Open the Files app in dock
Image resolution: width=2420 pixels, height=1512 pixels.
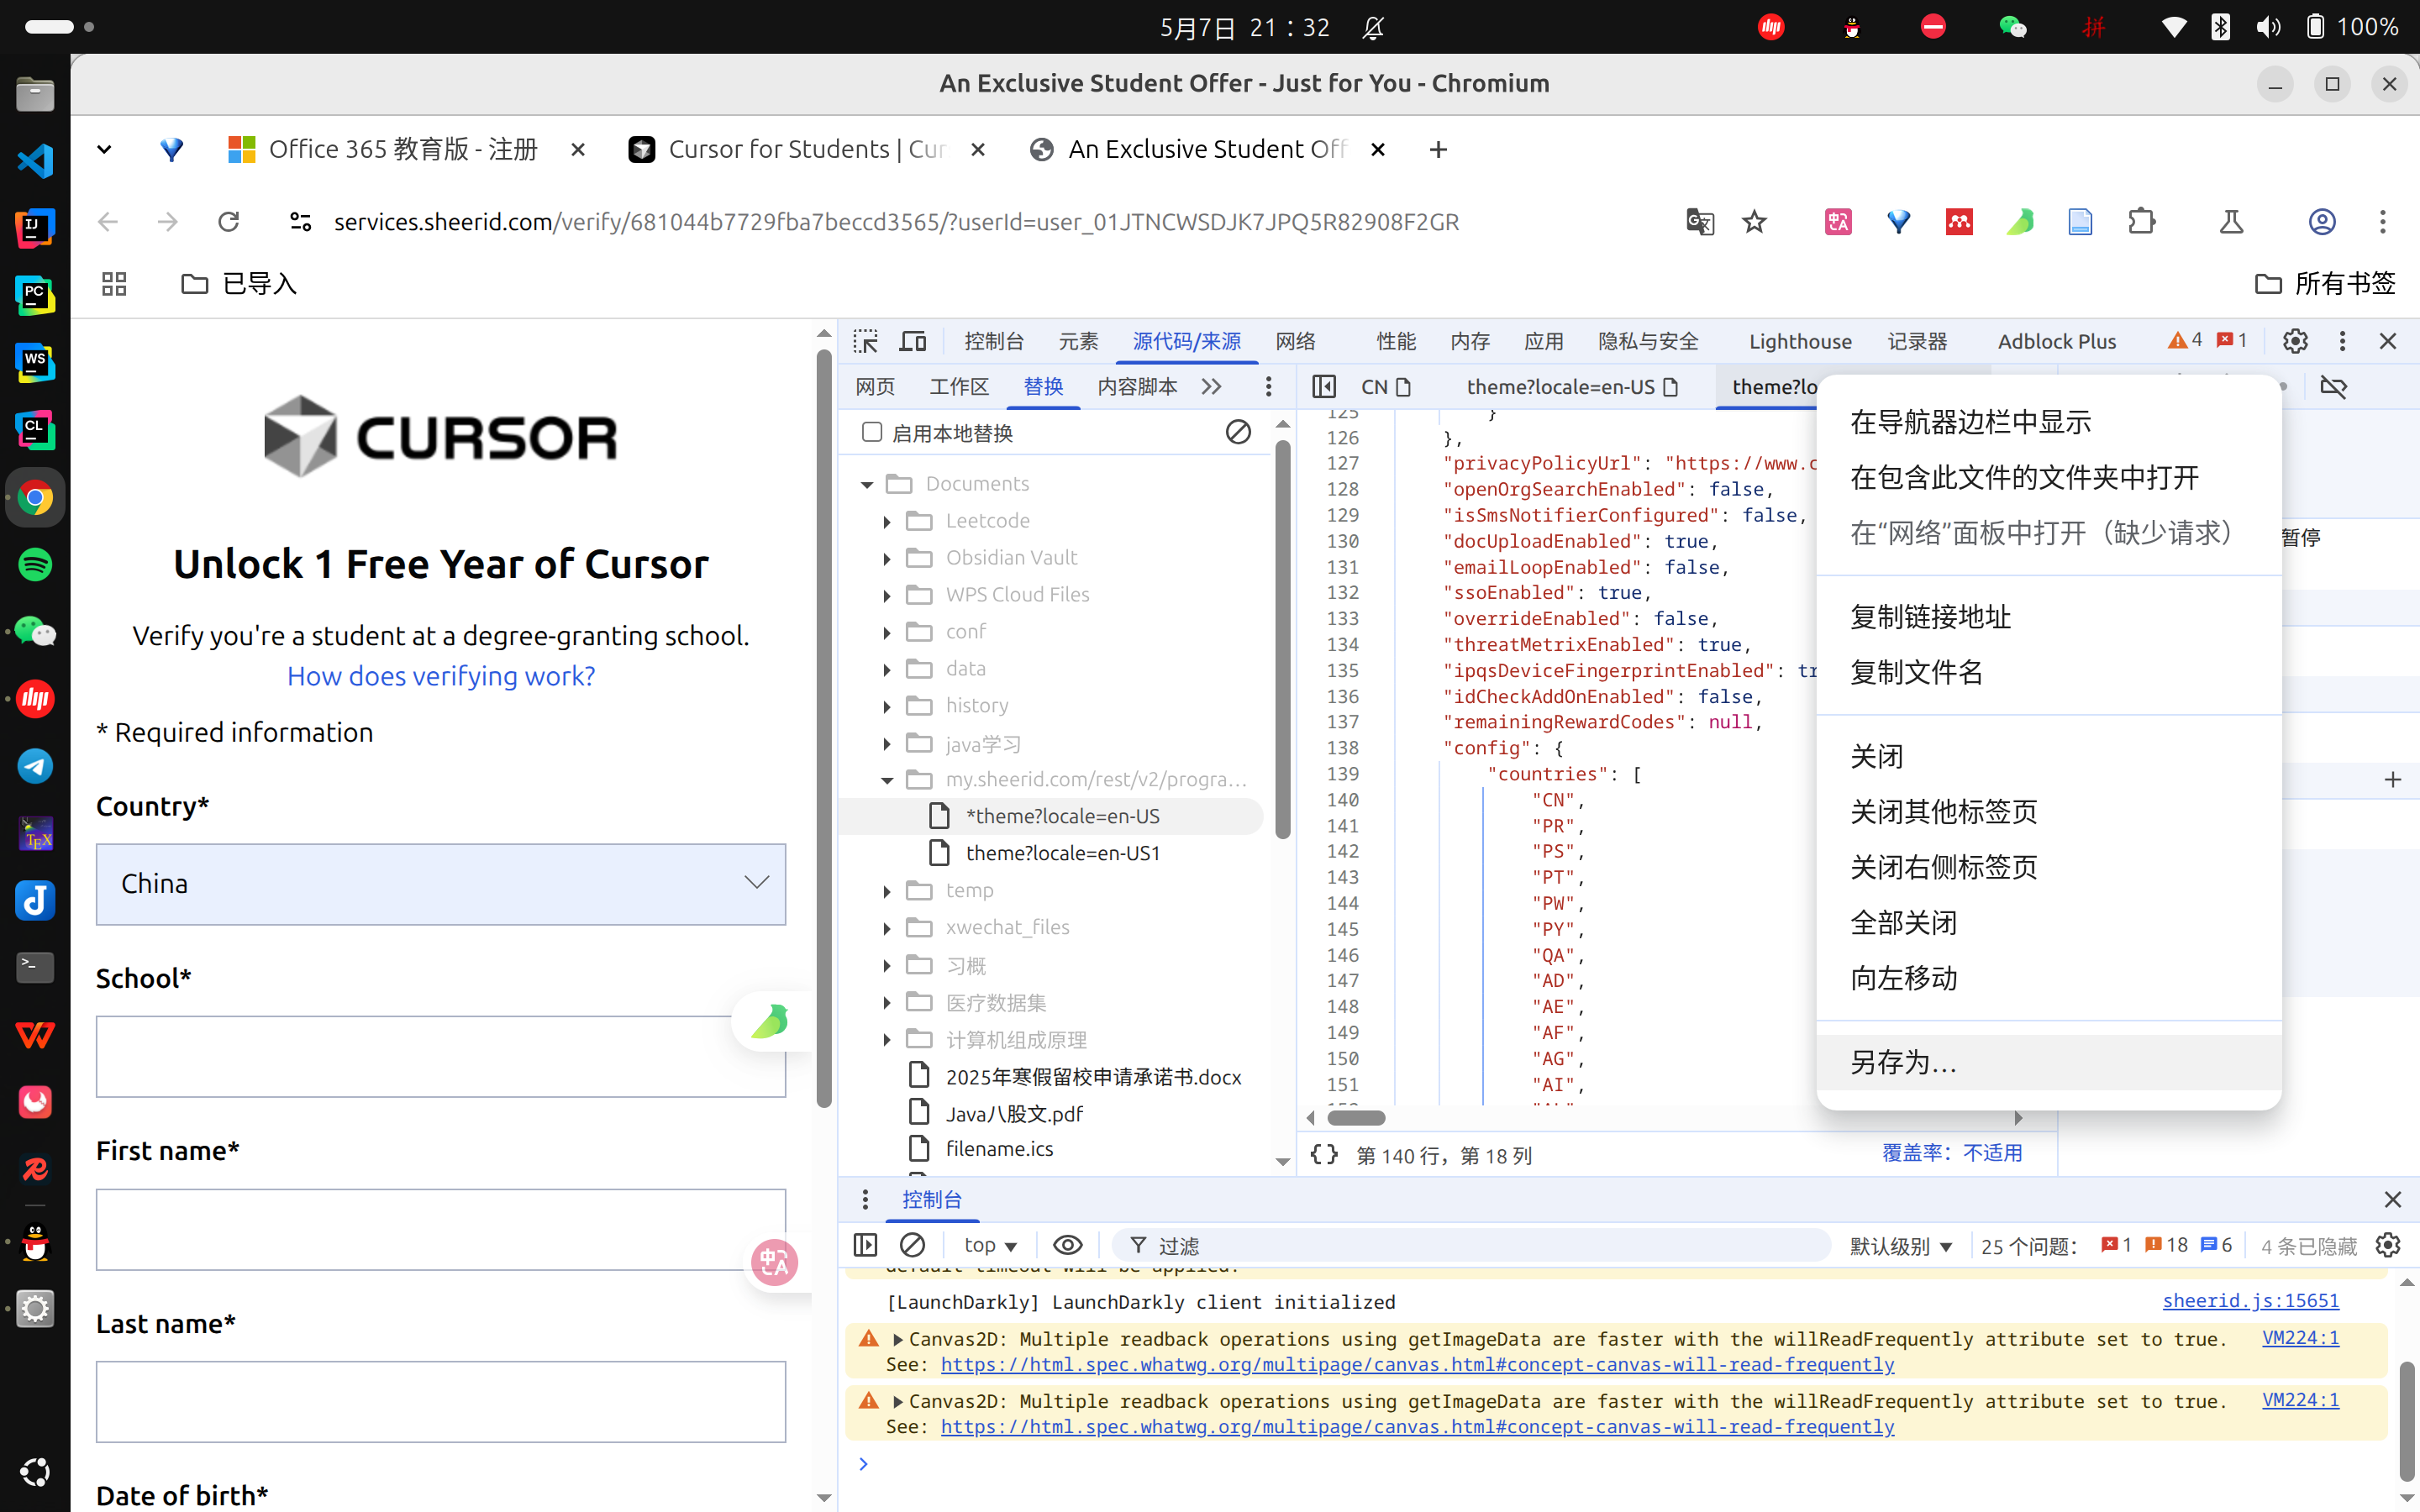[x=35, y=94]
